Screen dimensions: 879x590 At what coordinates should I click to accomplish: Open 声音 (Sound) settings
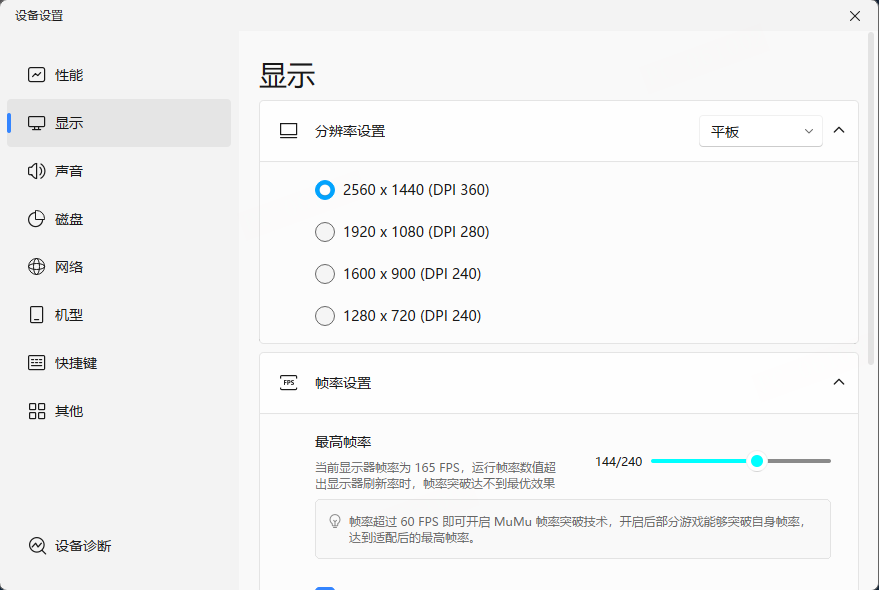point(70,170)
